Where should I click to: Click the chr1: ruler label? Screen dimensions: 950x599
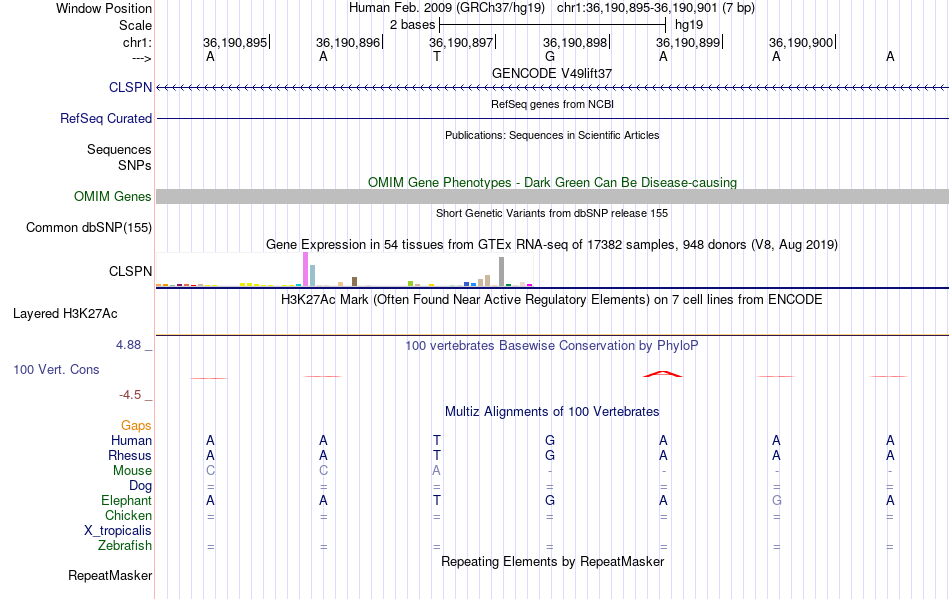137,42
